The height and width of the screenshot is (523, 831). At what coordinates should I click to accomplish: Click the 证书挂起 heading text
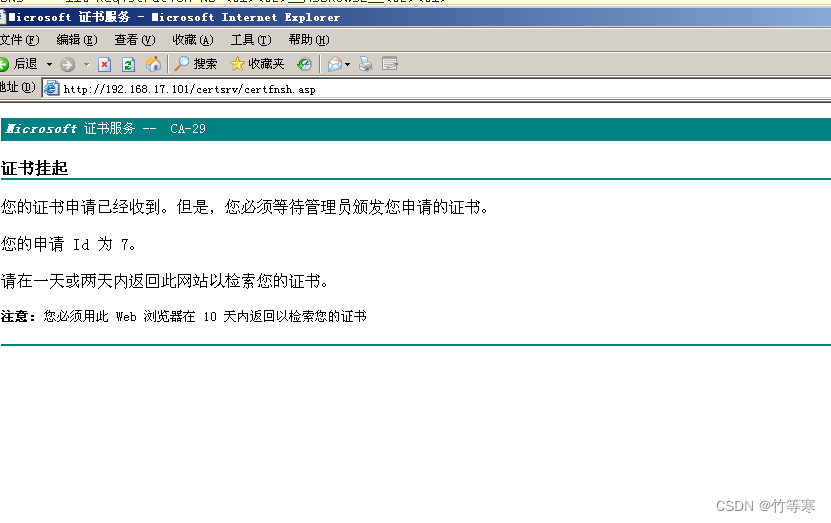click(x=34, y=169)
